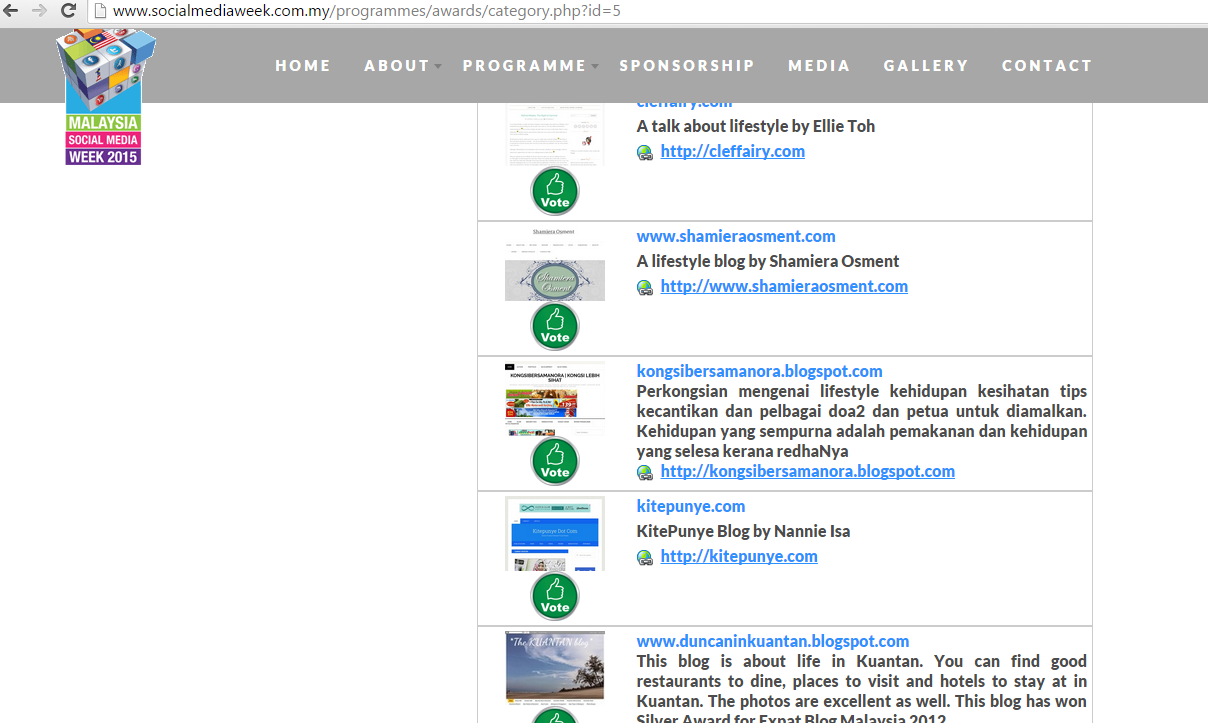Open the CONTACT page

1047,65
